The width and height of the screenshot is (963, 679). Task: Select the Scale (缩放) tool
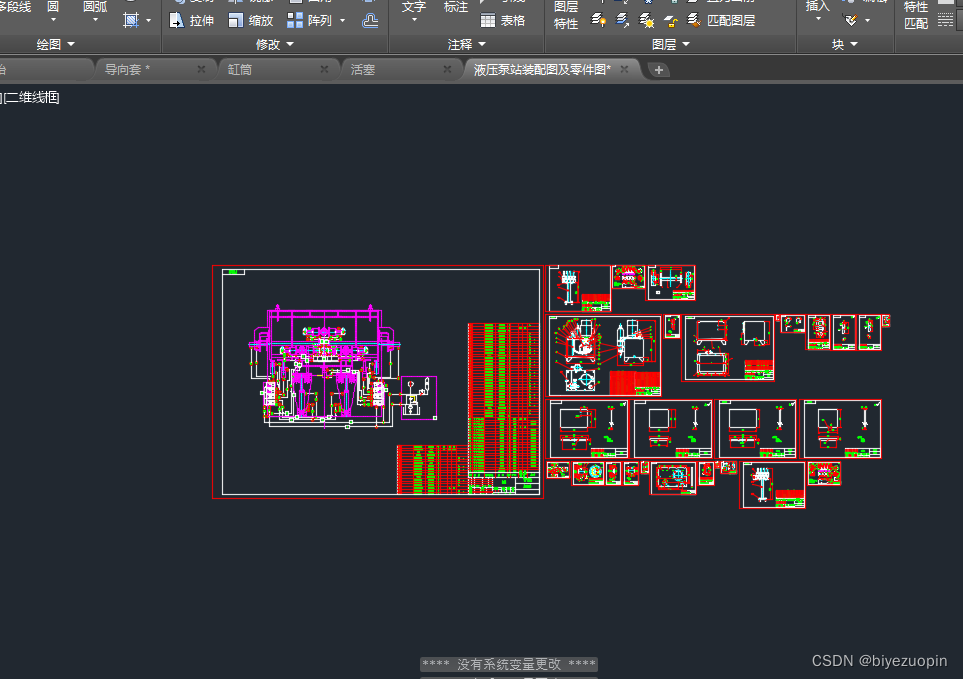pyautogui.click(x=251, y=20)
